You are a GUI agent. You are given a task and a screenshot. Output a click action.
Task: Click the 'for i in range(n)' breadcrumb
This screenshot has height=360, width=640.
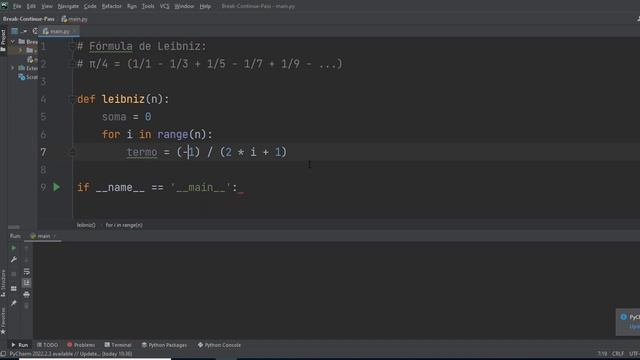coord(124,225)
